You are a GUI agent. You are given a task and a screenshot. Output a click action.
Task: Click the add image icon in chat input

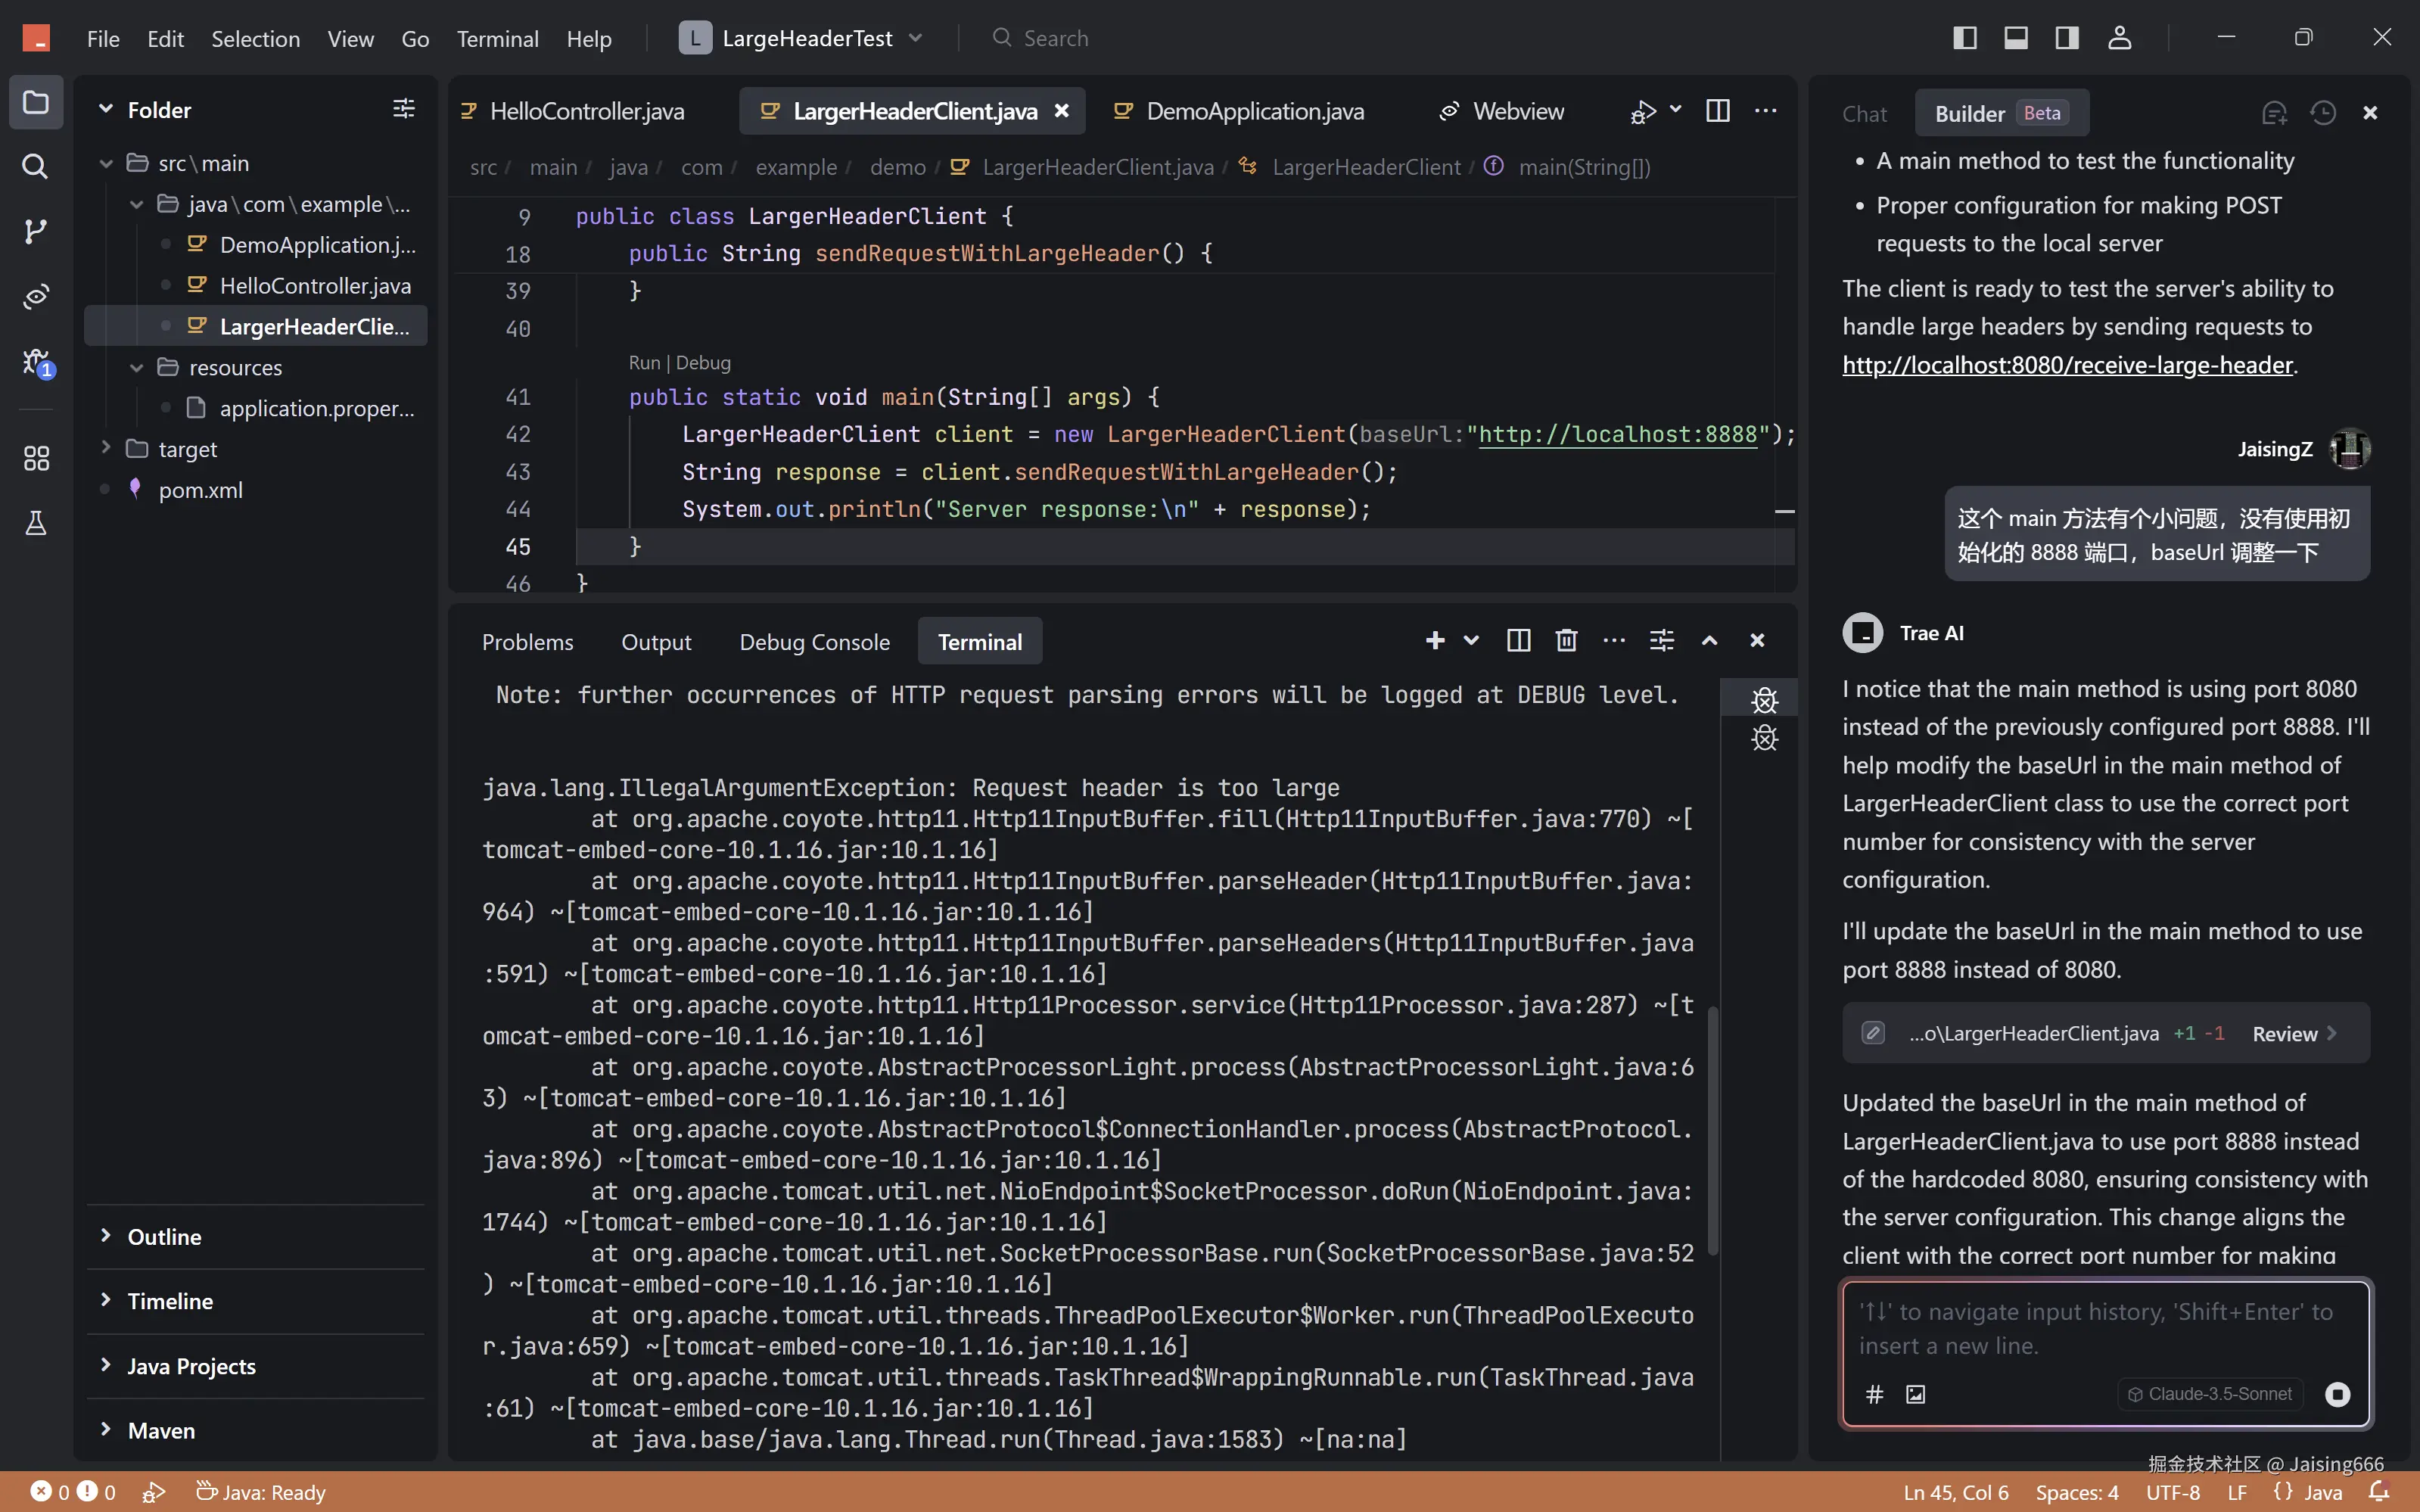click(x=1915, y=1394)
